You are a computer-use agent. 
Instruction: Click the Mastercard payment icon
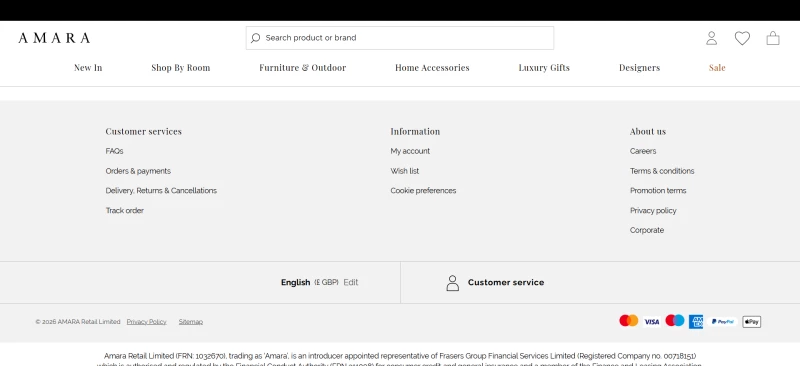(x=629, y=321)
